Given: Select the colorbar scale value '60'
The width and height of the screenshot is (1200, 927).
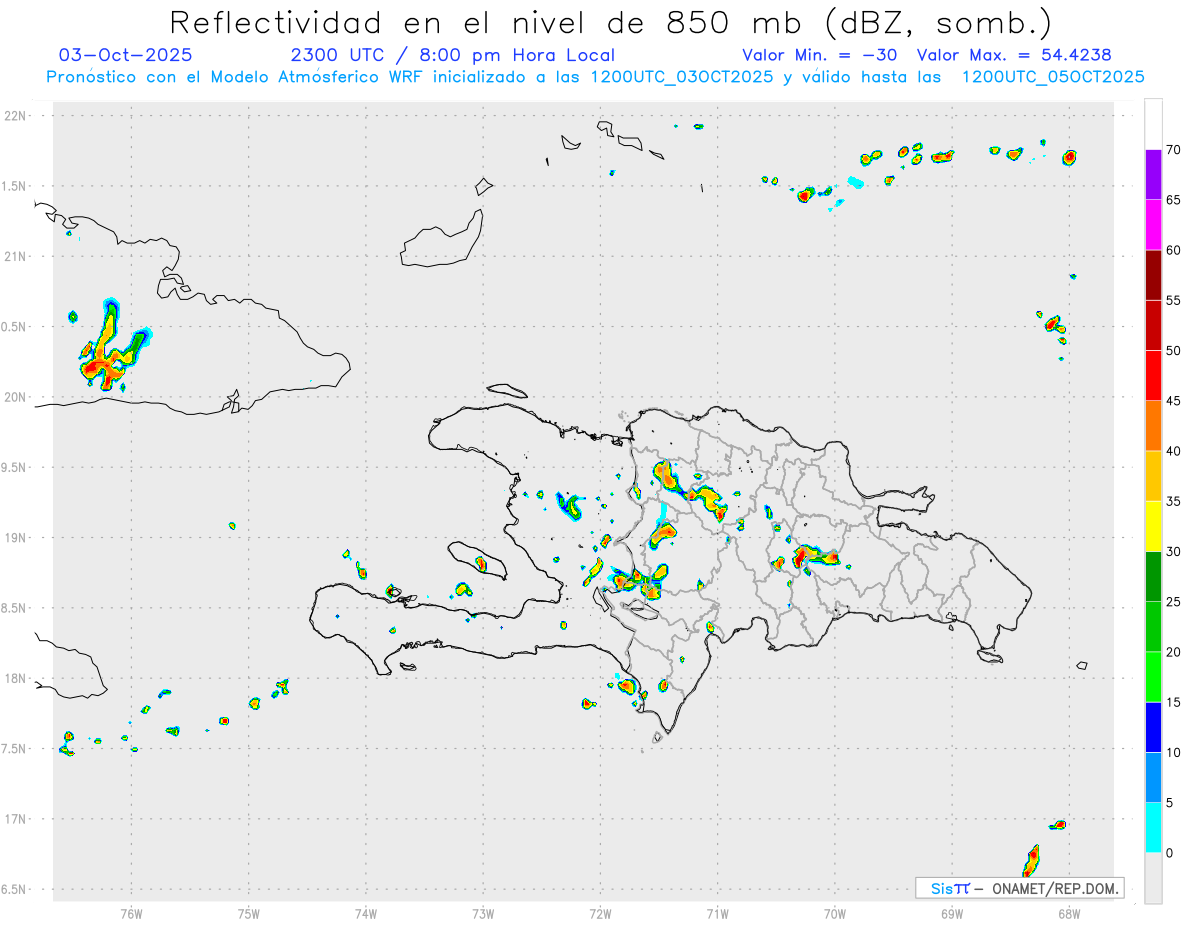Looking at the screenshot, I should tap(1174, 250).
